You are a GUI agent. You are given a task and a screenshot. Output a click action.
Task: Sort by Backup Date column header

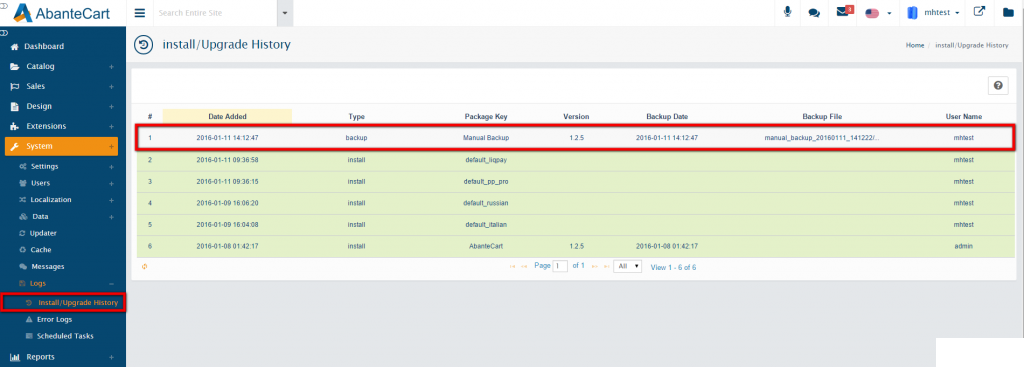point(667,116)
